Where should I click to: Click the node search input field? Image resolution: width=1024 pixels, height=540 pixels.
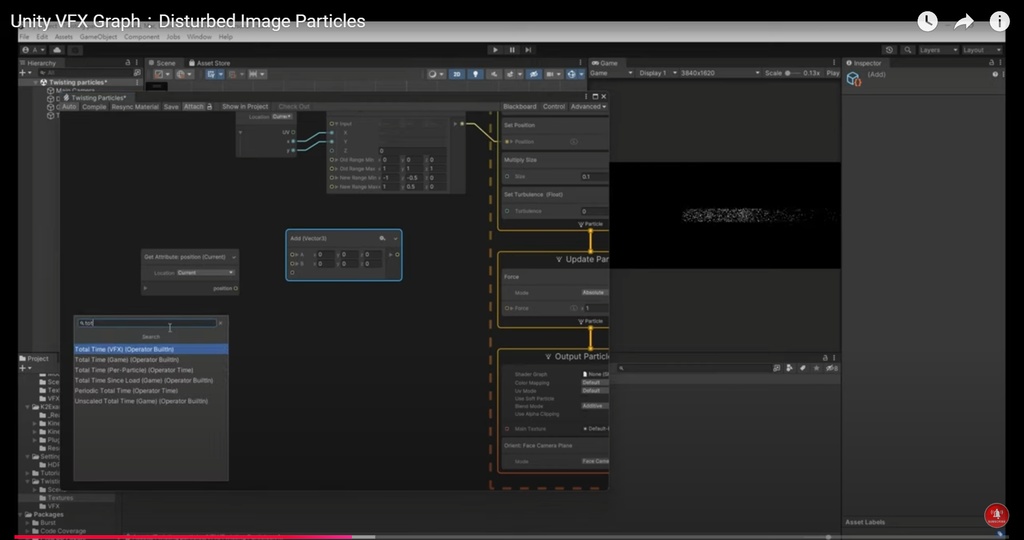147,323
